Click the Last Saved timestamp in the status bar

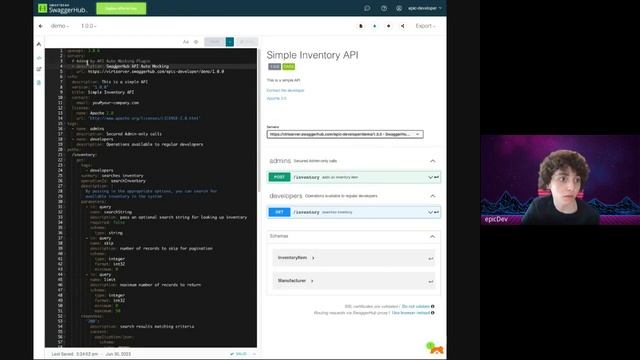(x=91, y=354)
